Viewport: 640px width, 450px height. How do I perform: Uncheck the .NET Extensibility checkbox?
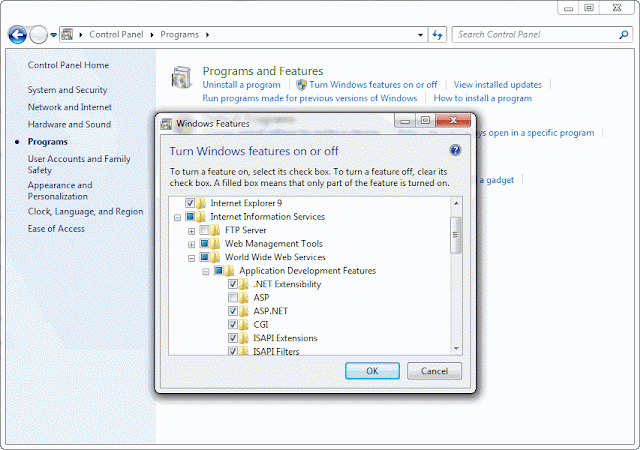[x=233, y=284]
